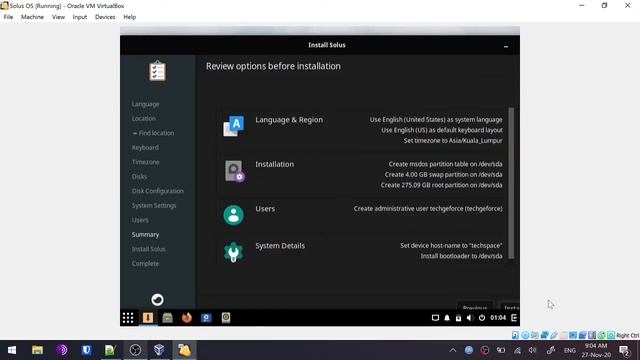The image size is (640, 360).
Task: Select the Keyboard step in the sidebar
Action: tap(145, 148)
